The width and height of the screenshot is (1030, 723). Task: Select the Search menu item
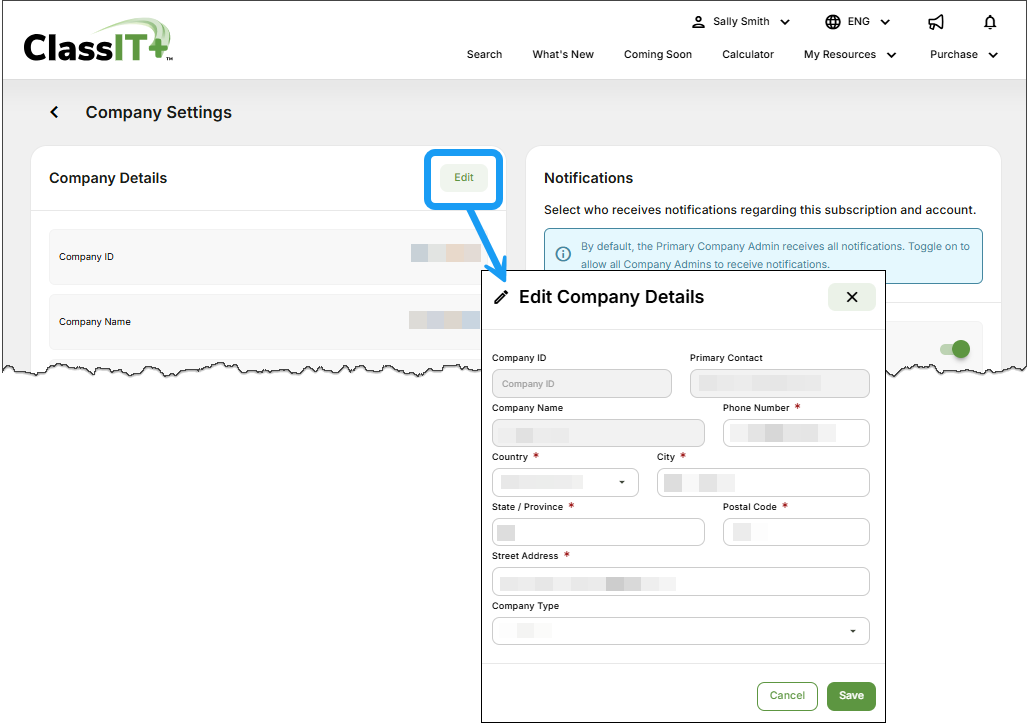[x=484, y=55]
